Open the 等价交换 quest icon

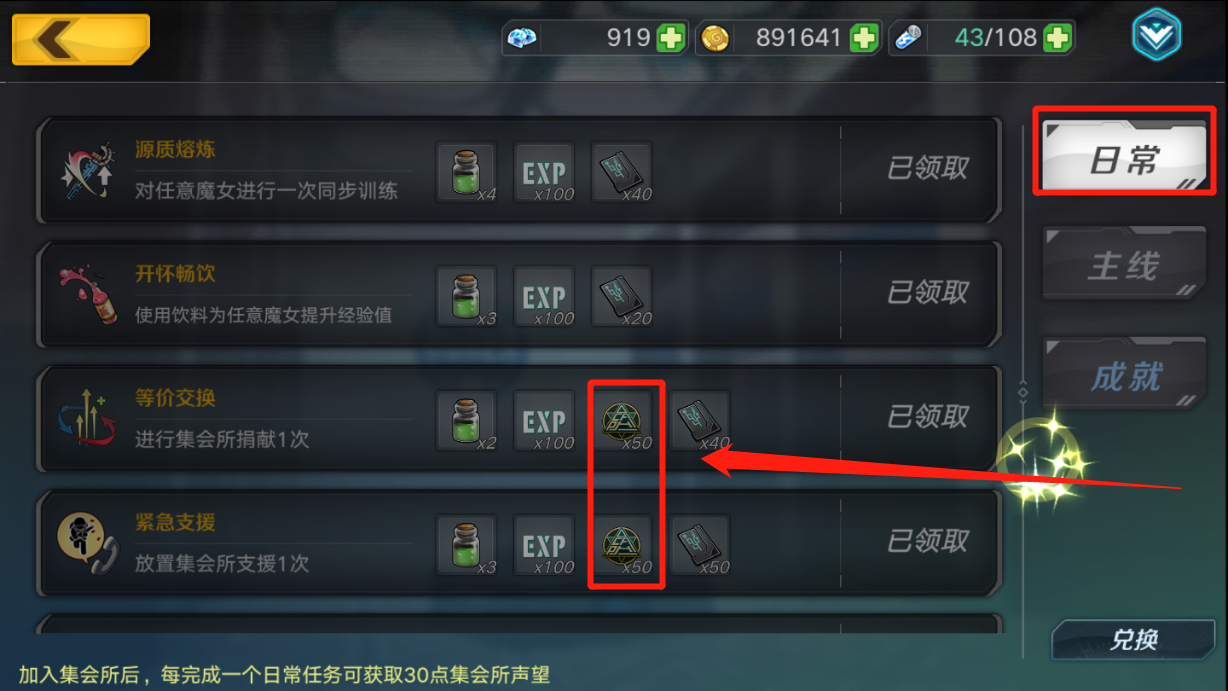[86, 419]
